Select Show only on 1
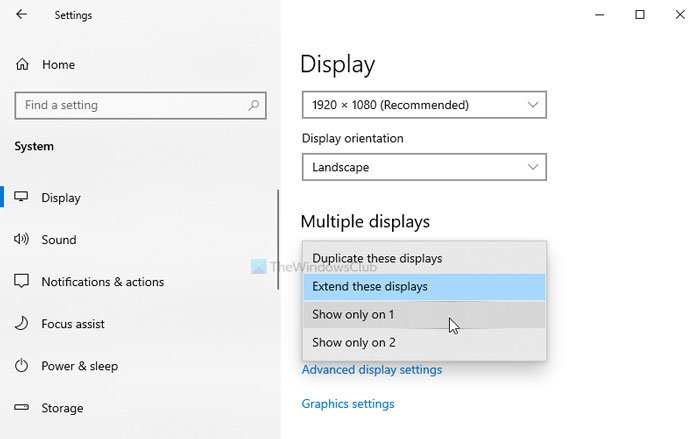 [x=424, y=314]
